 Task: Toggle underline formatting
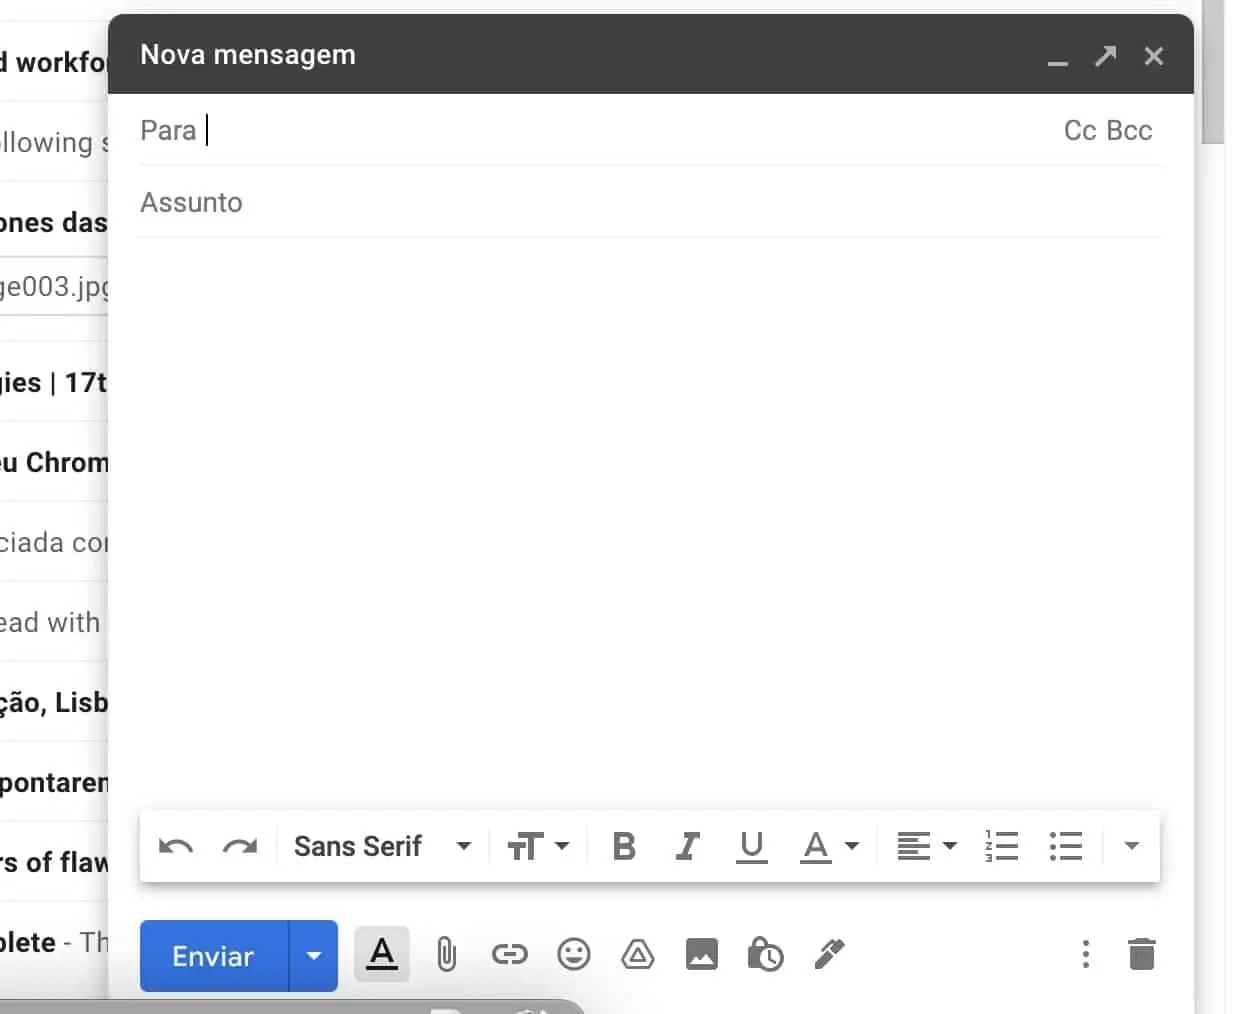tap(751, 846)
